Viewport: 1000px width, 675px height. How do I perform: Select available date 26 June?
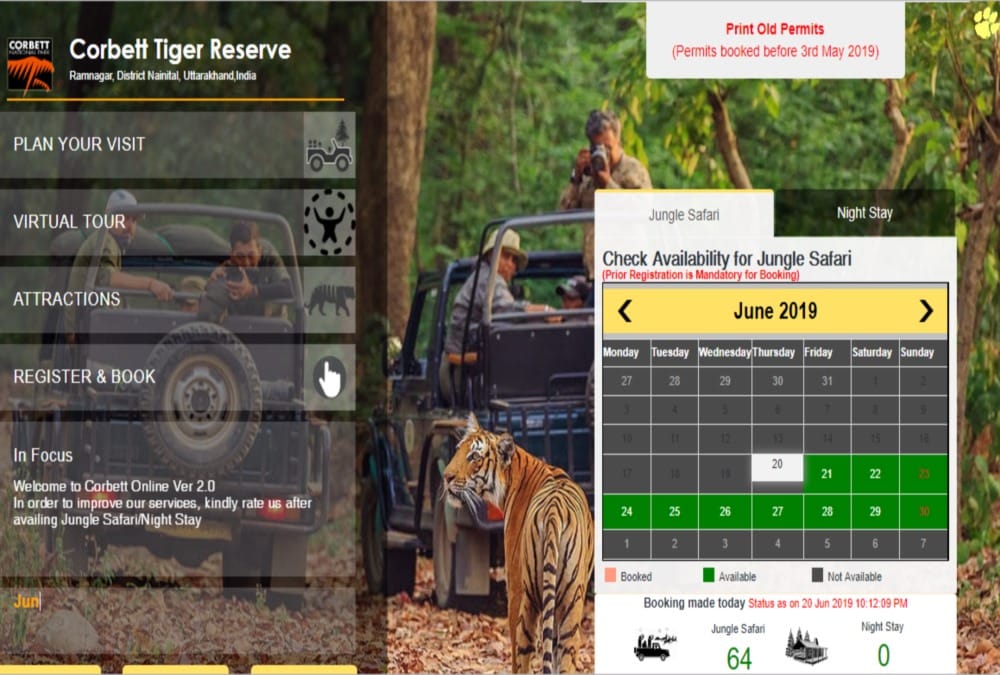(x=724, y=512)
